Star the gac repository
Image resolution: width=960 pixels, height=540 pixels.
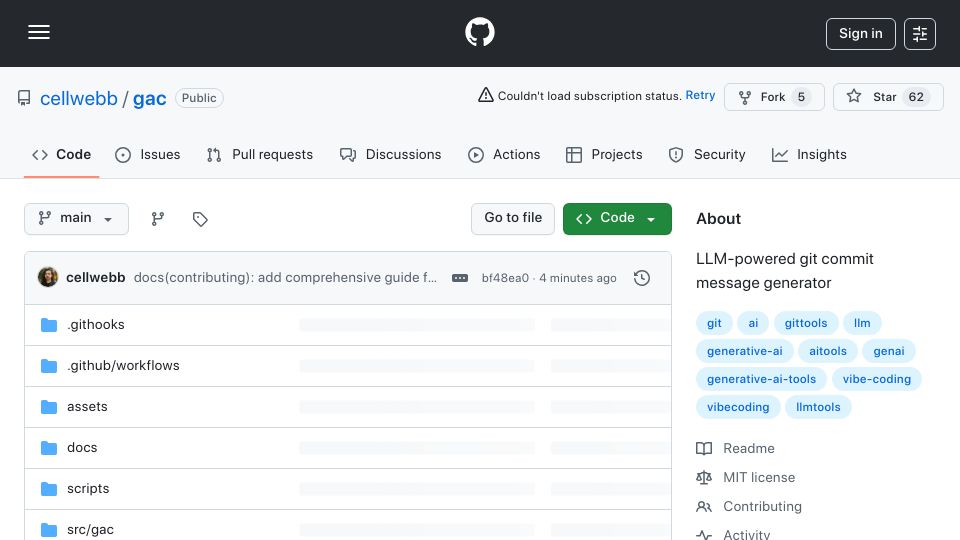tap(888, 97)
